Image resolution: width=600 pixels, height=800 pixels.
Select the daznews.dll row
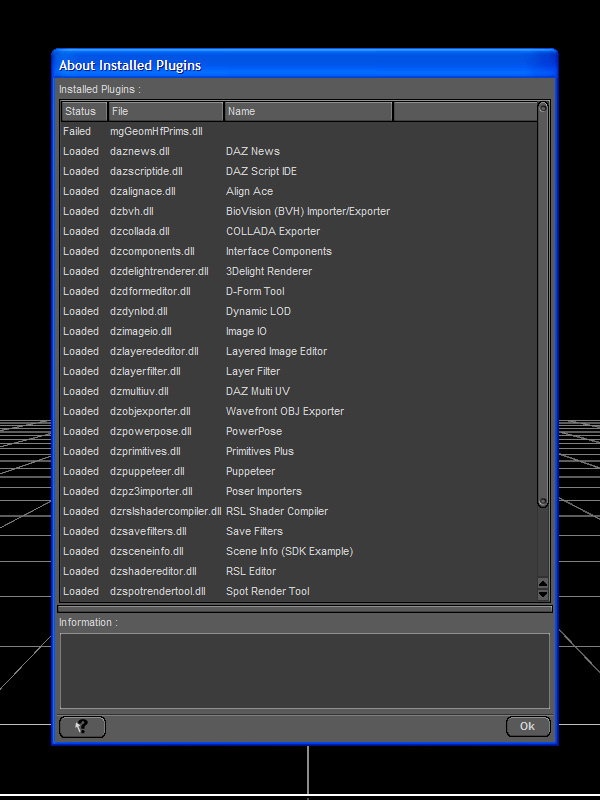pyautogui.click(x=299, y=152)
